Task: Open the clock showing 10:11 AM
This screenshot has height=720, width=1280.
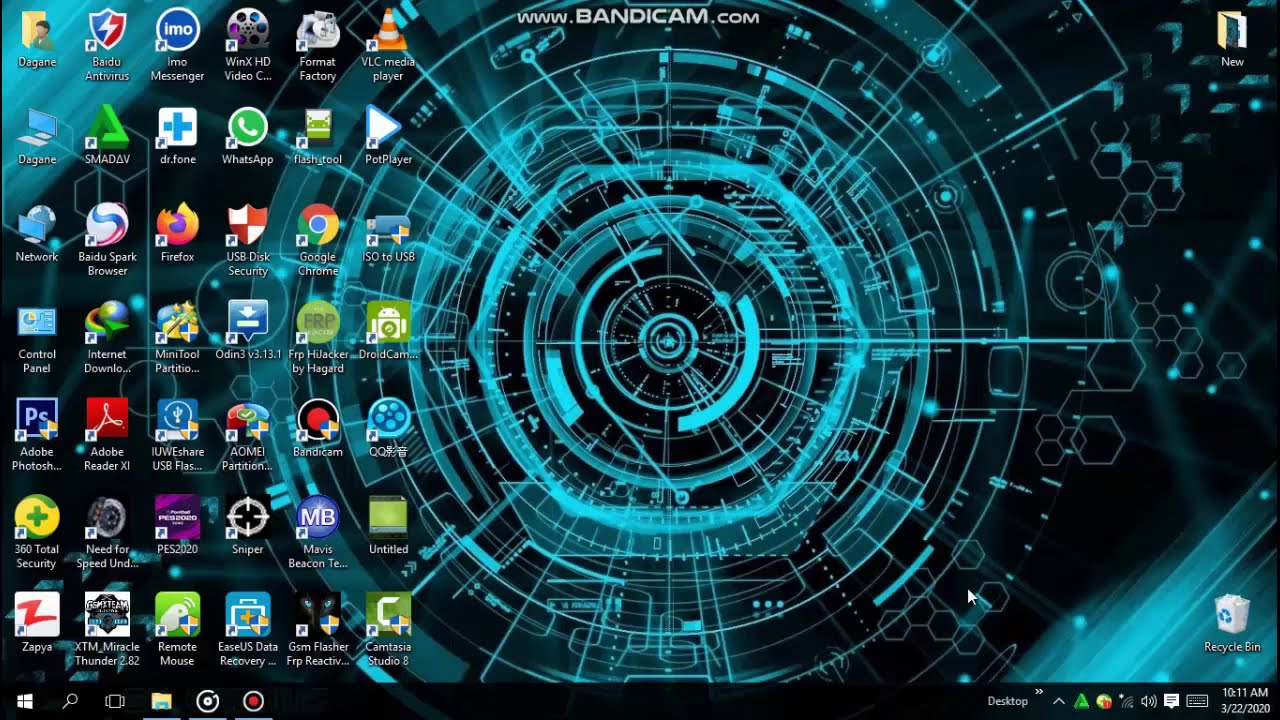Action: tap(1244, 701)
